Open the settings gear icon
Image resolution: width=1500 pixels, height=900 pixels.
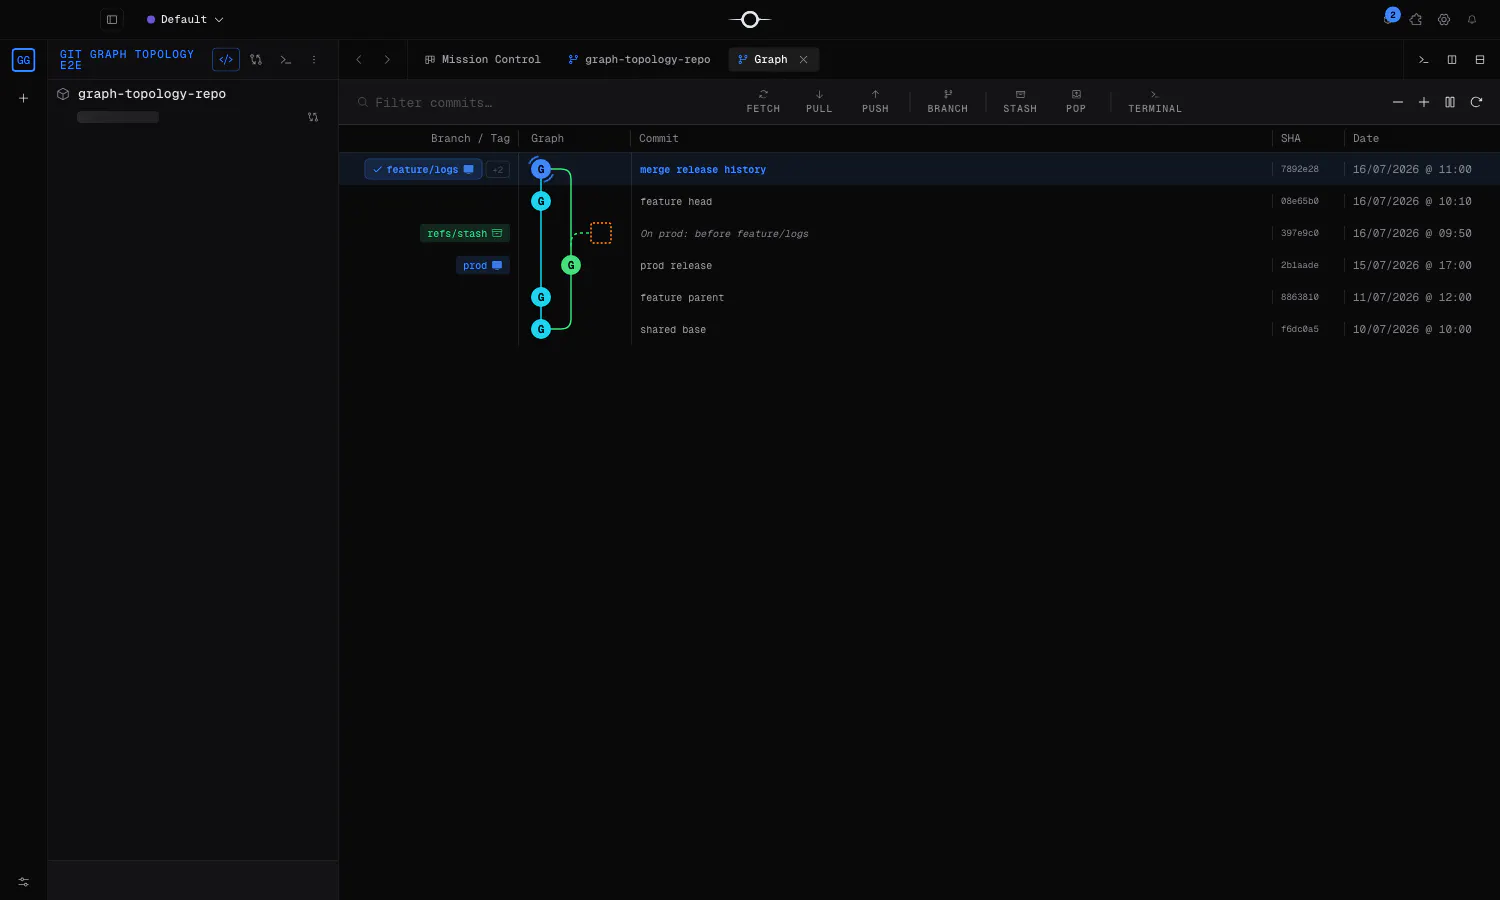point(1444,19)
